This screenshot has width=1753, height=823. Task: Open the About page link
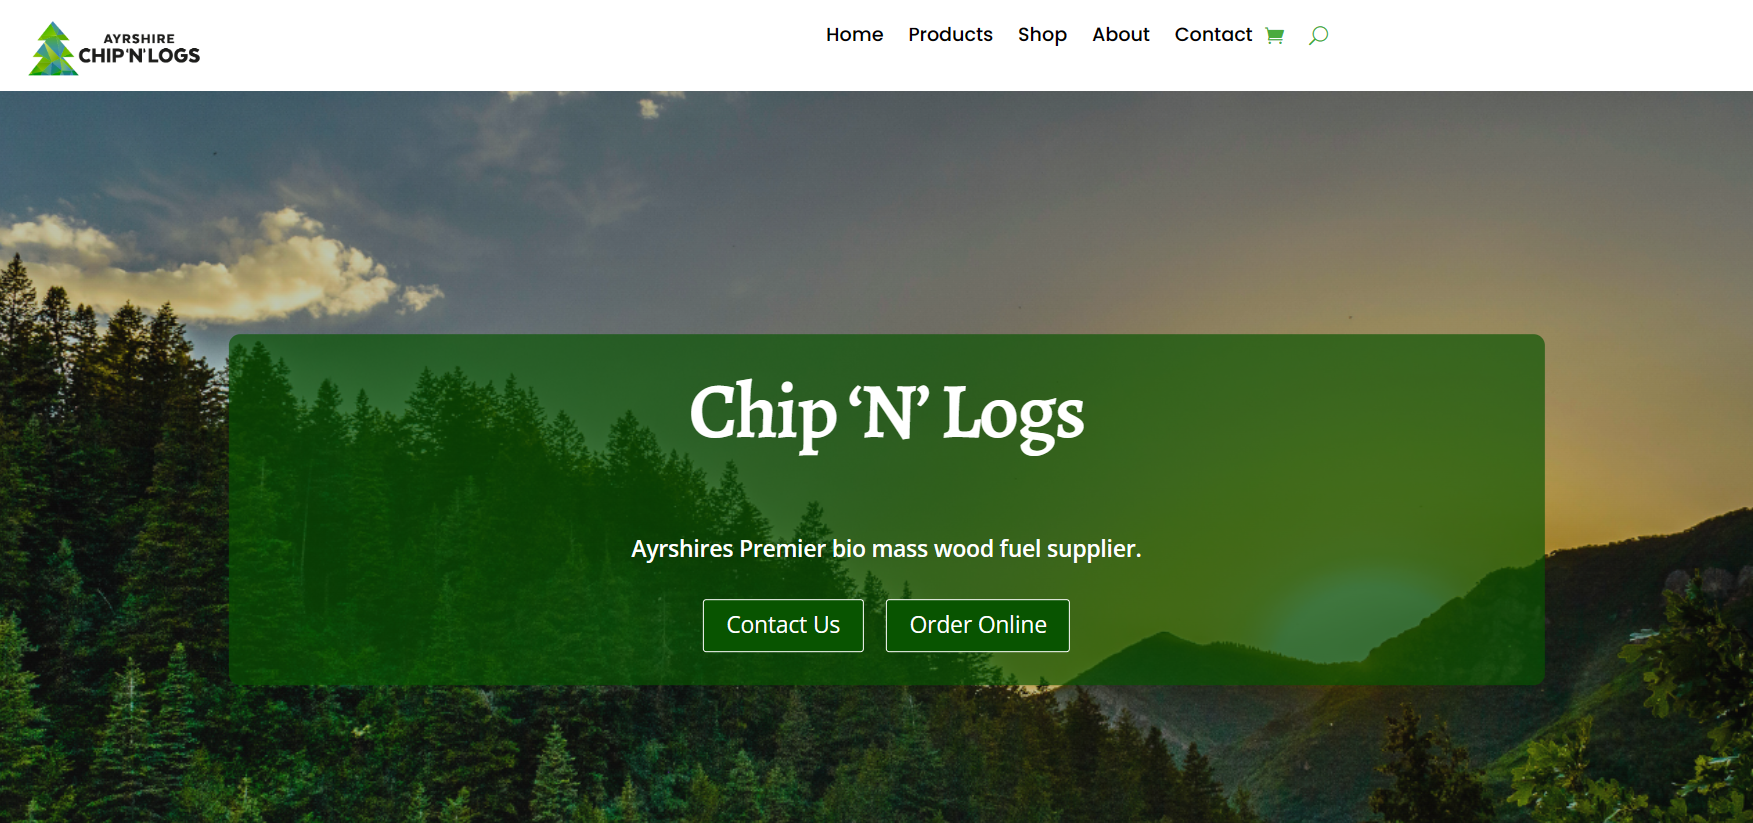tap(1120, 35)
